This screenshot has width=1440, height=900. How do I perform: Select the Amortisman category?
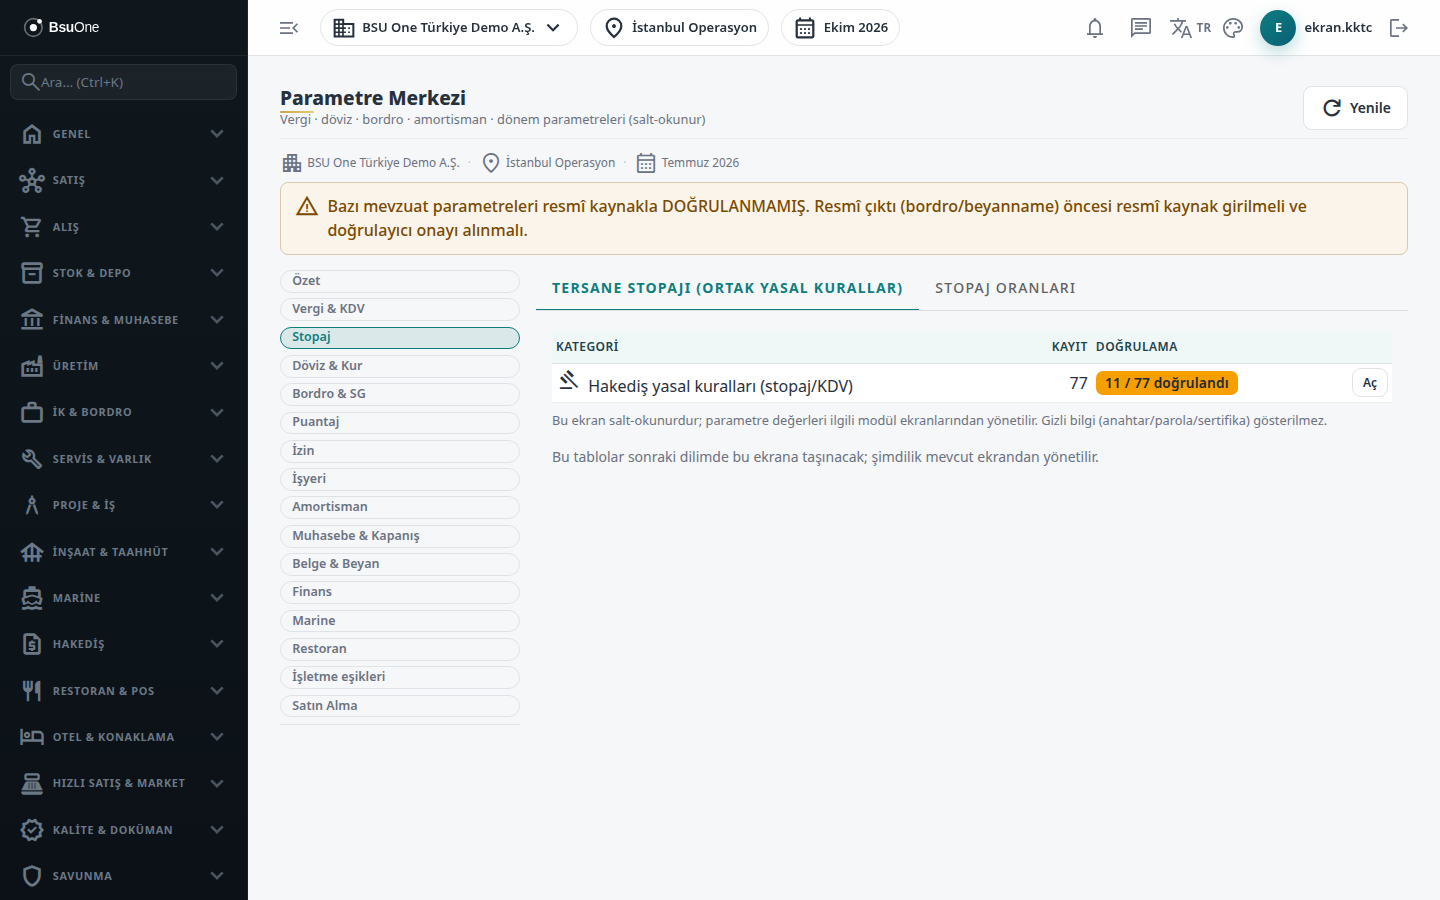click(400, 507)
